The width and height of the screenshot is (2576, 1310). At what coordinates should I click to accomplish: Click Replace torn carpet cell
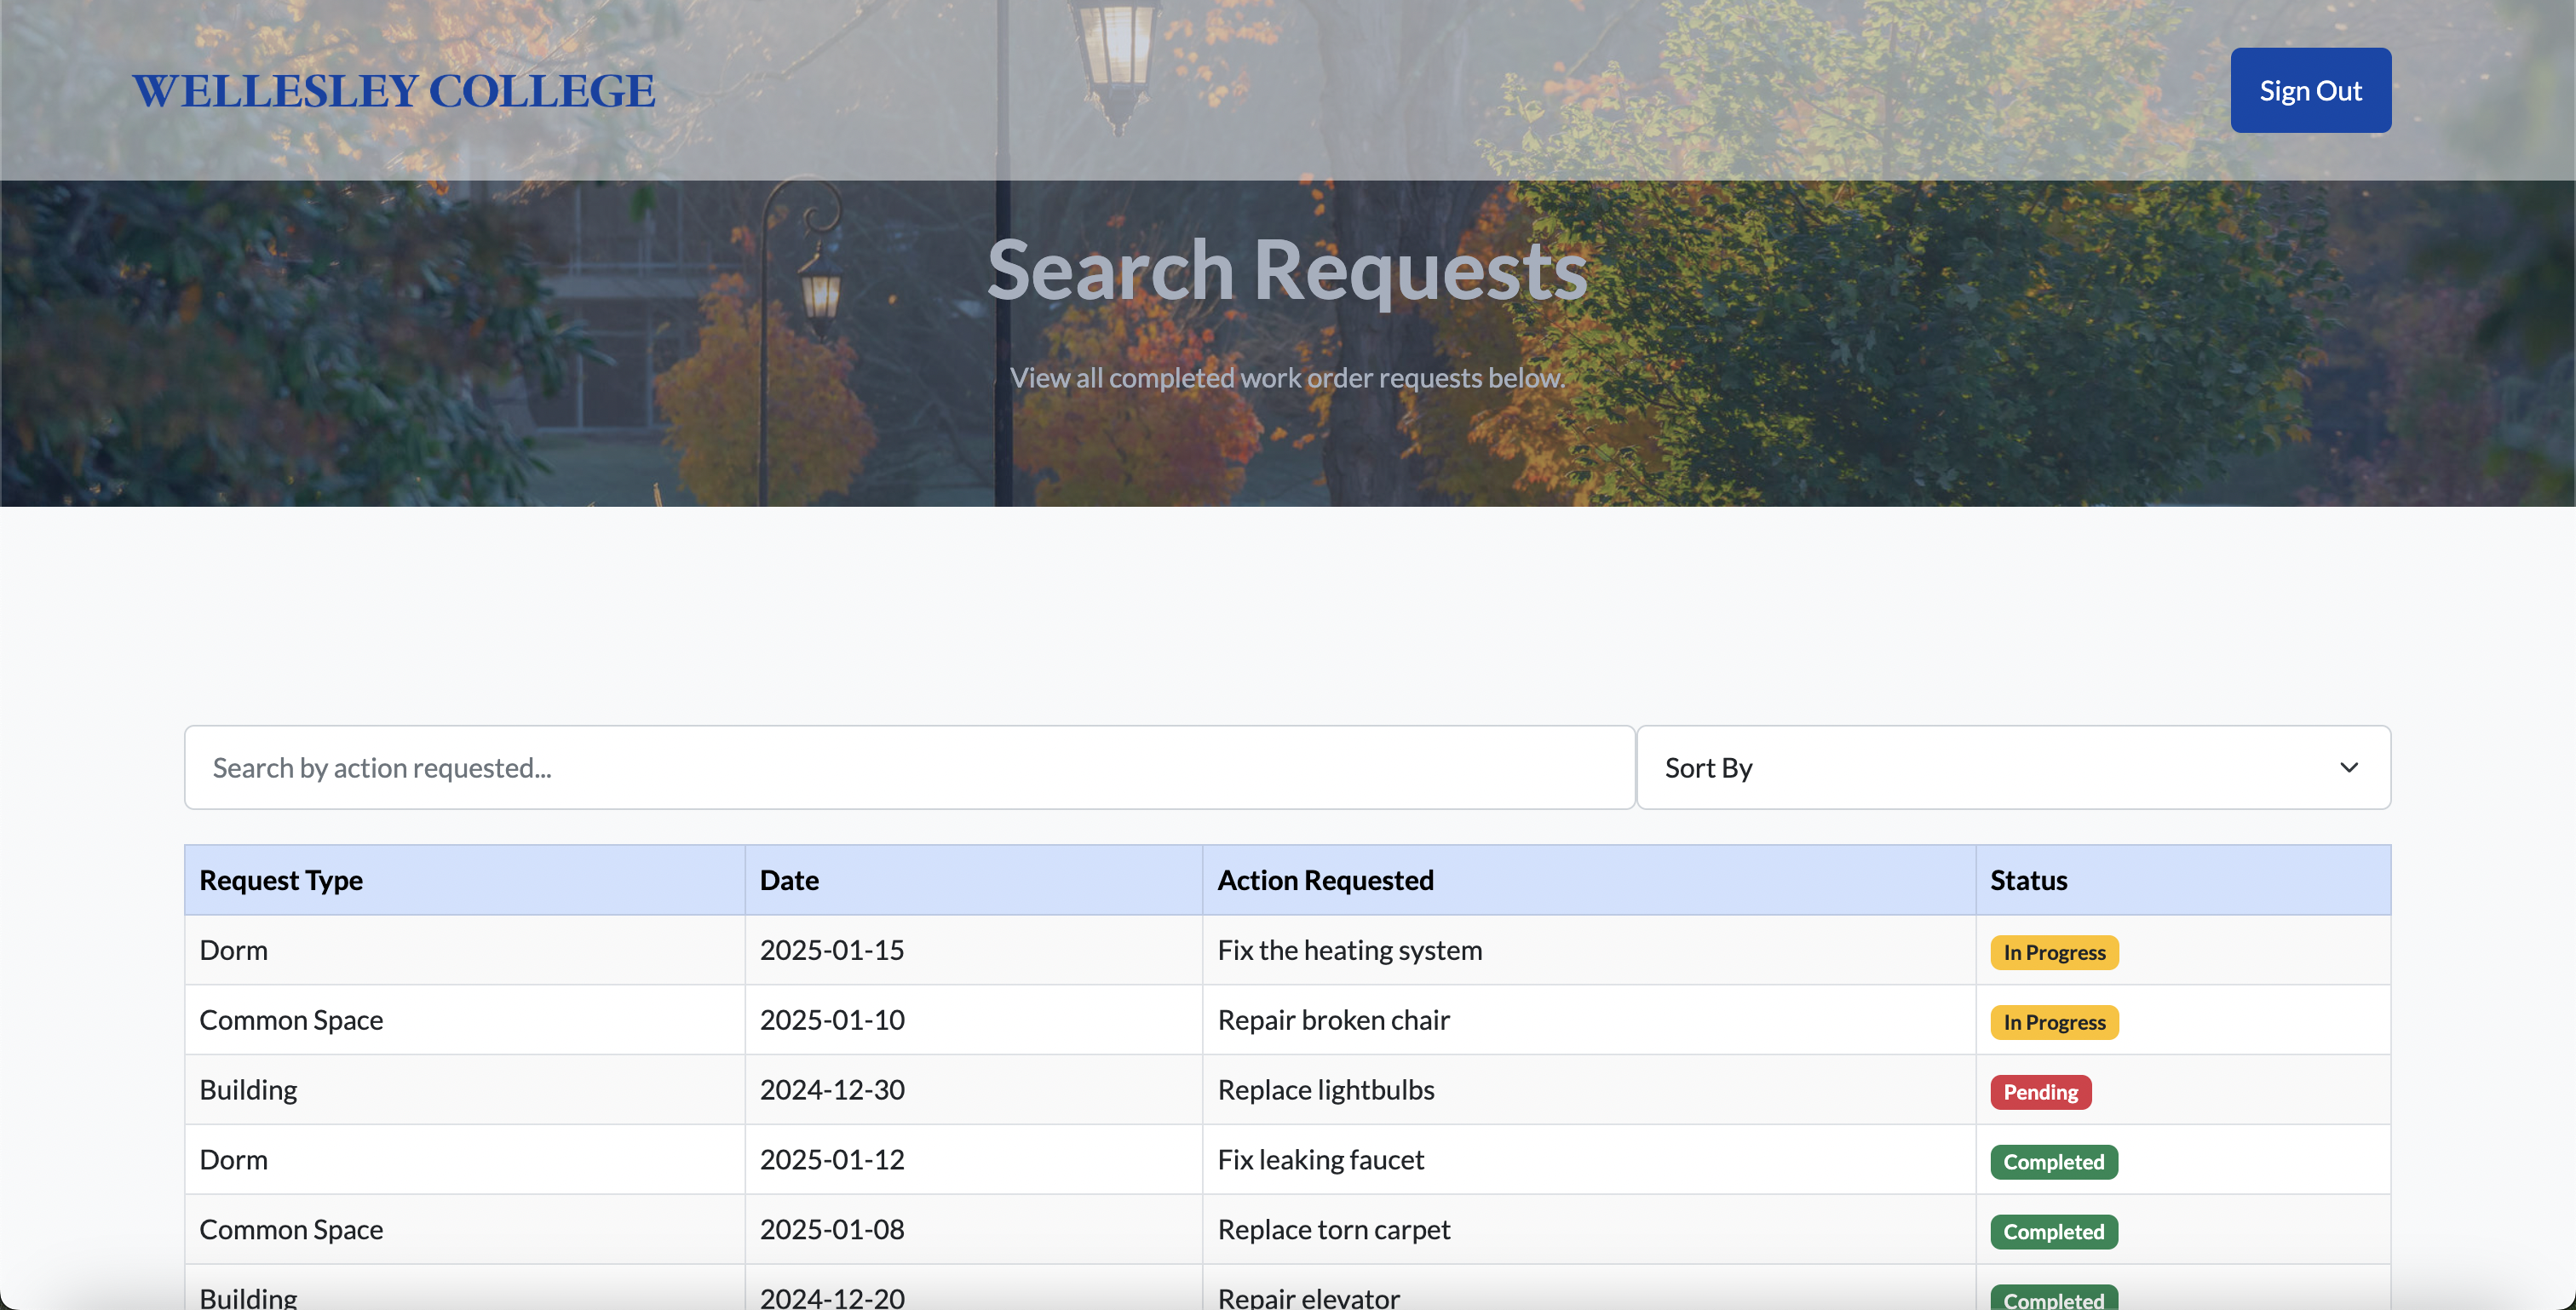(x=1589, y=1229)
